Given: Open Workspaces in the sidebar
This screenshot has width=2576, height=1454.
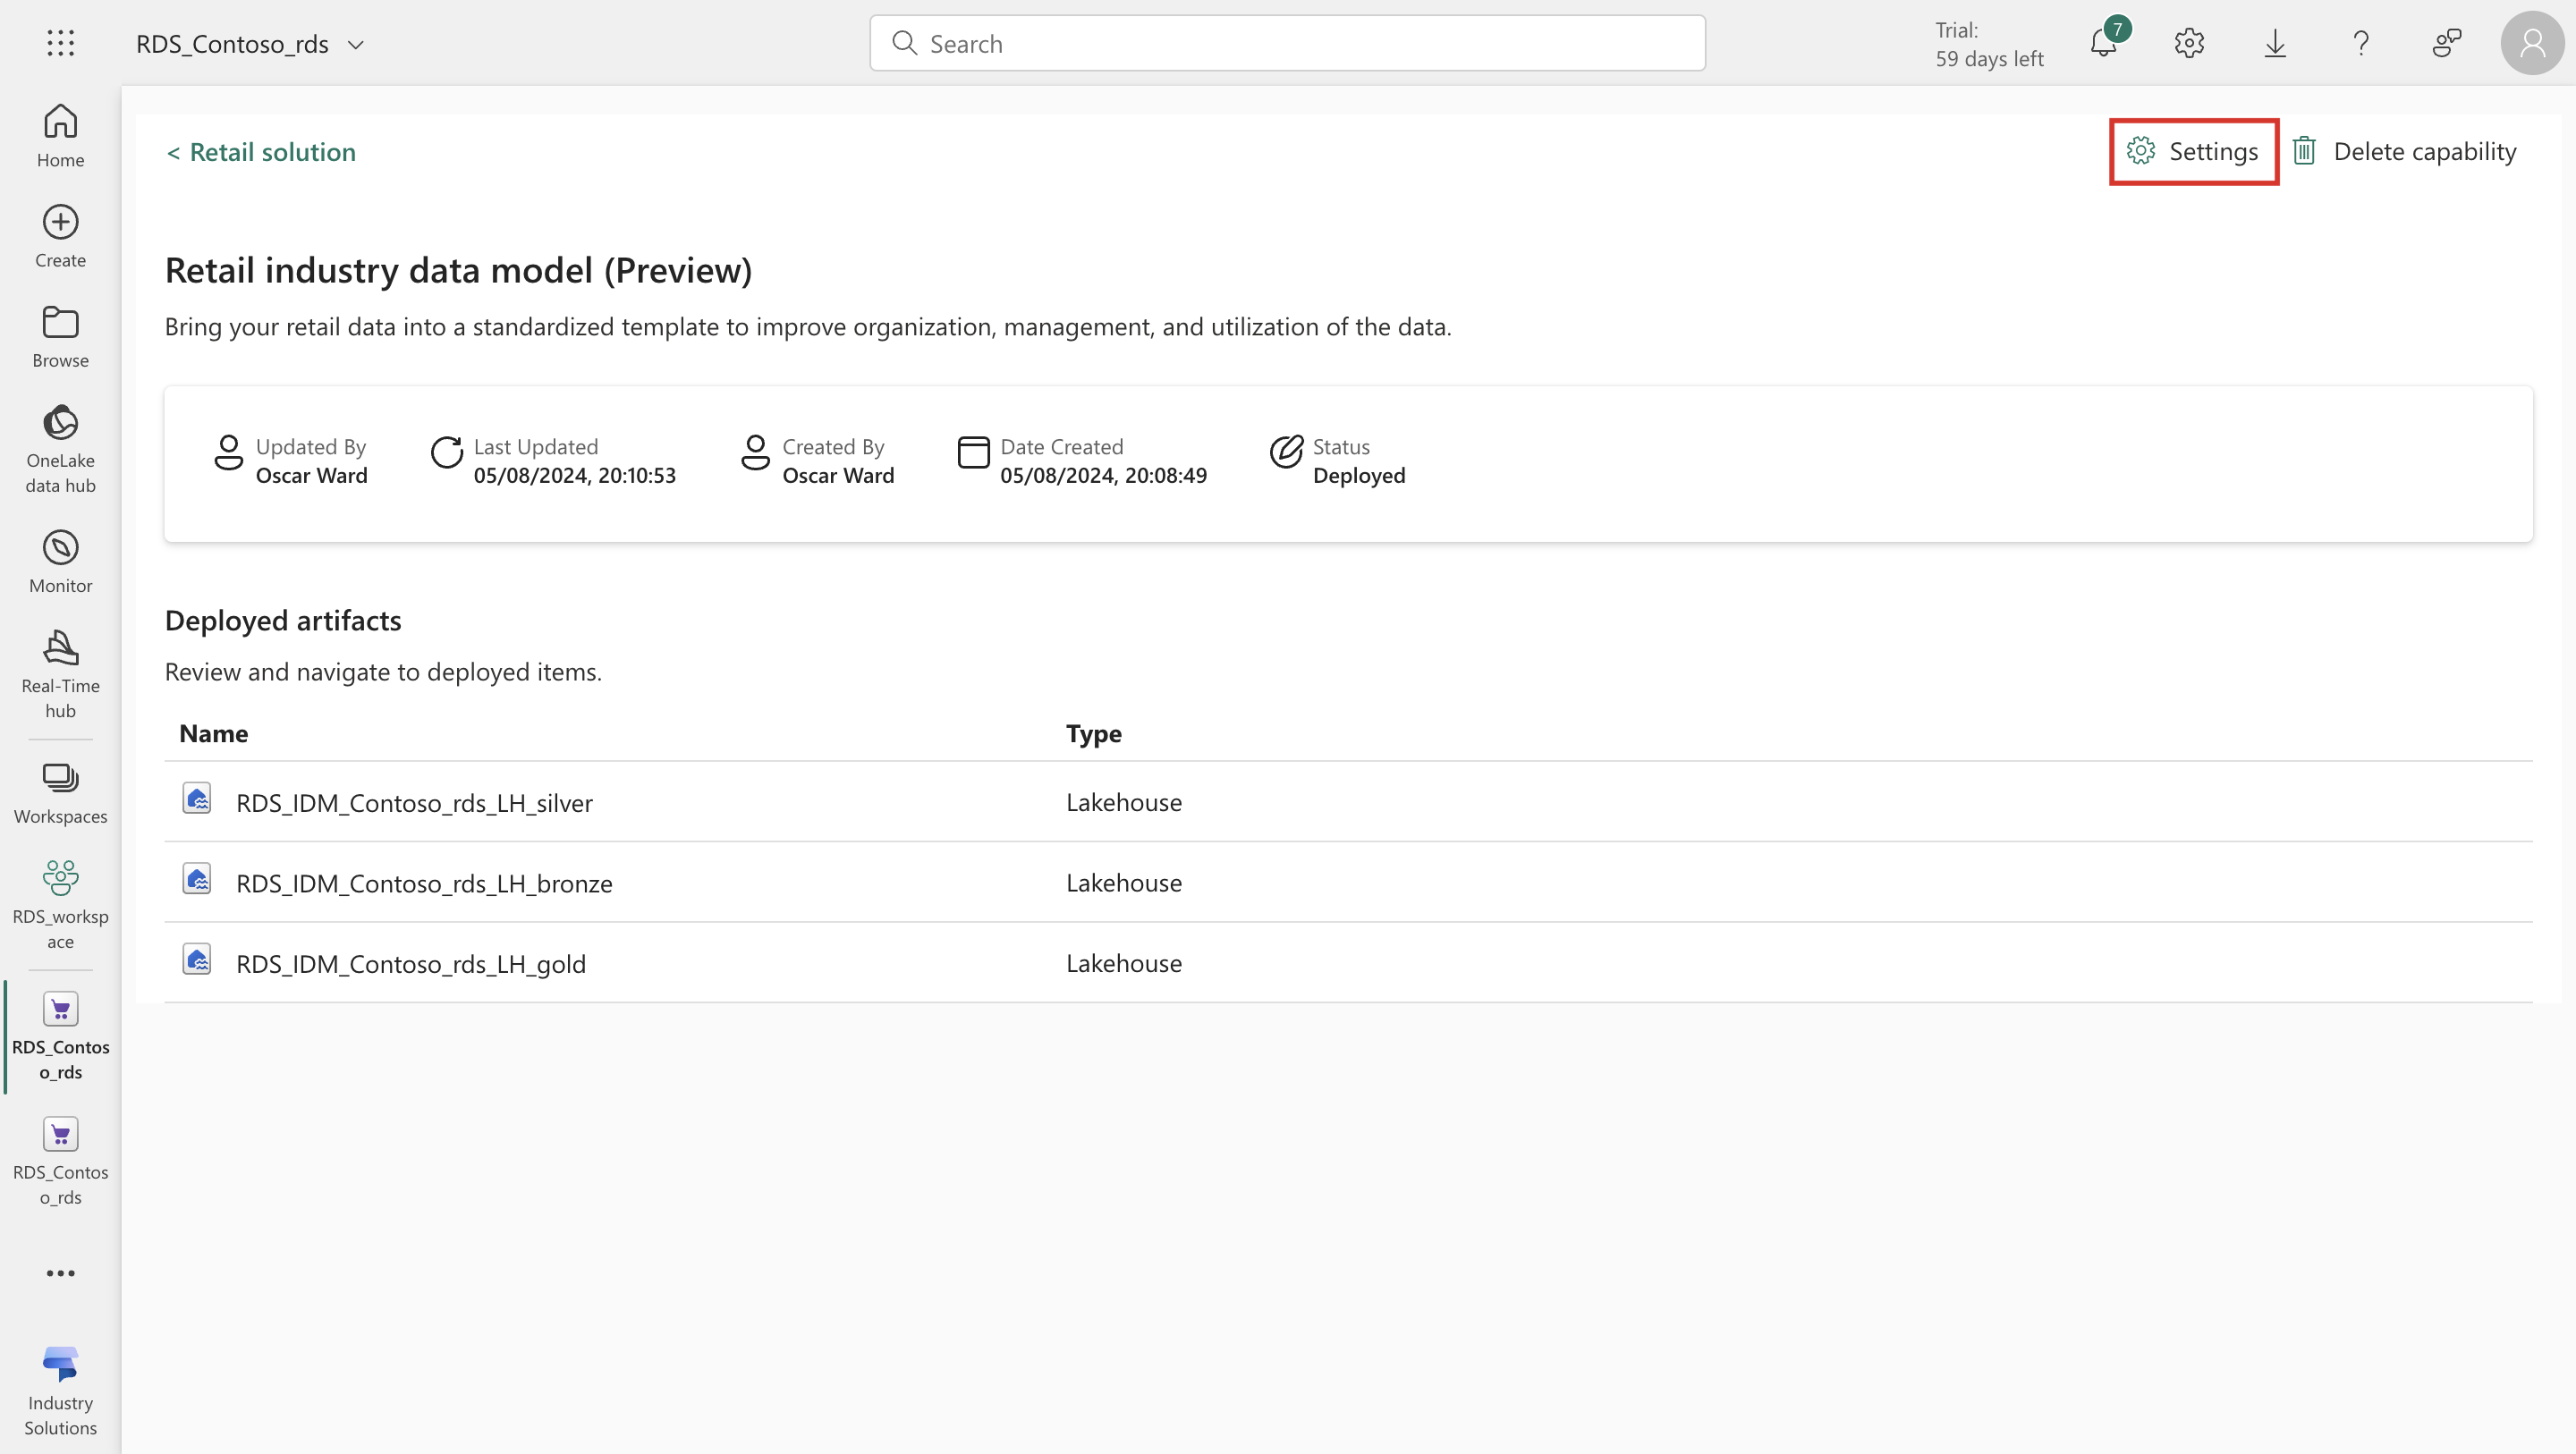Looking at the screenshot, I should (x=60, y=793).
